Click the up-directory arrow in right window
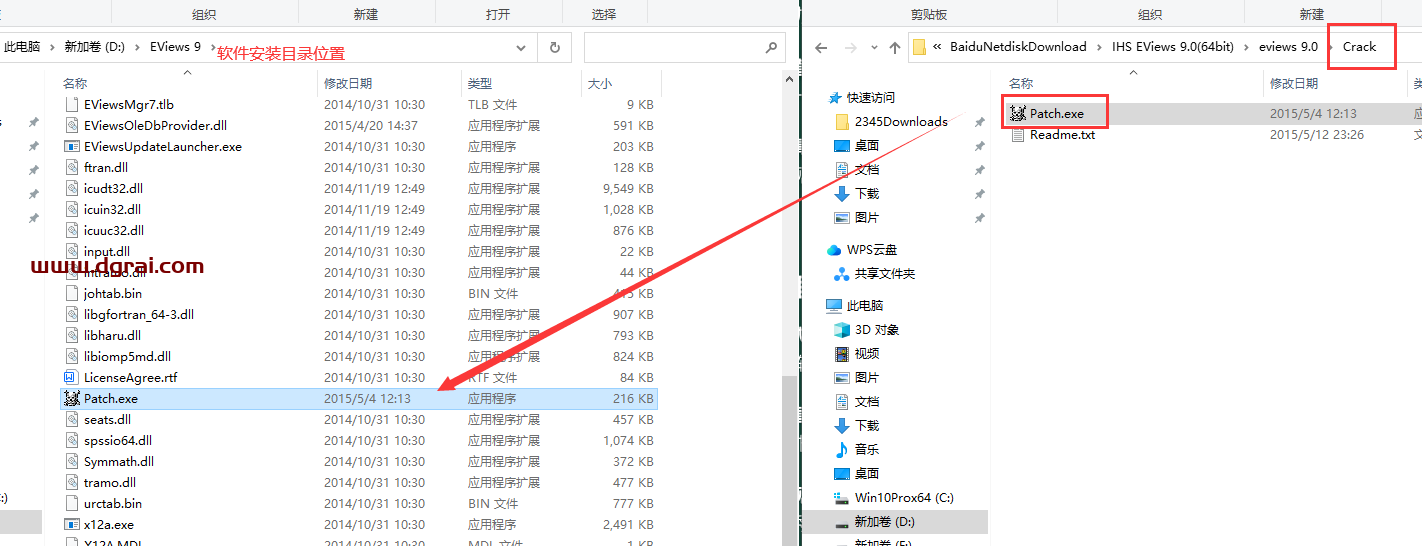The height and width of the screenshot is (546, 1422). (895, 47)
